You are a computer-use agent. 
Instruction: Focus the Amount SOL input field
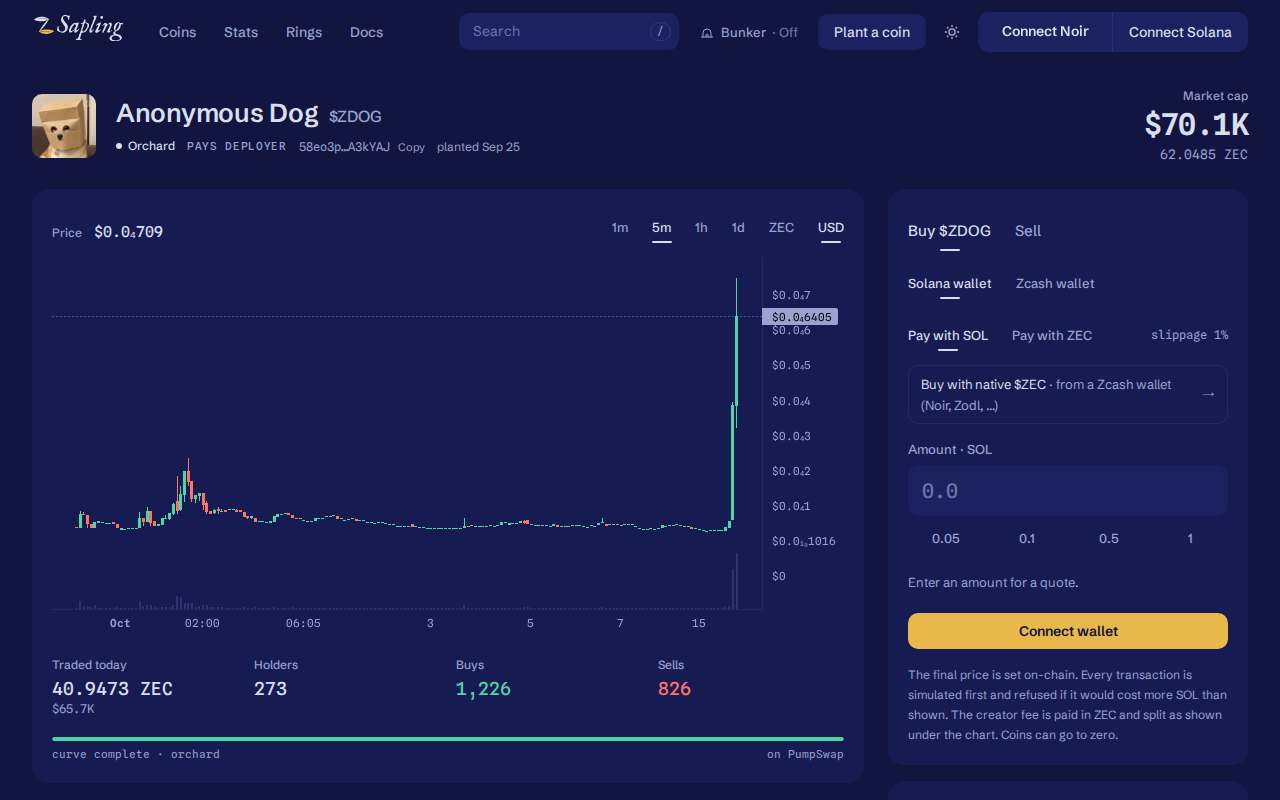tap(1068, 491)
